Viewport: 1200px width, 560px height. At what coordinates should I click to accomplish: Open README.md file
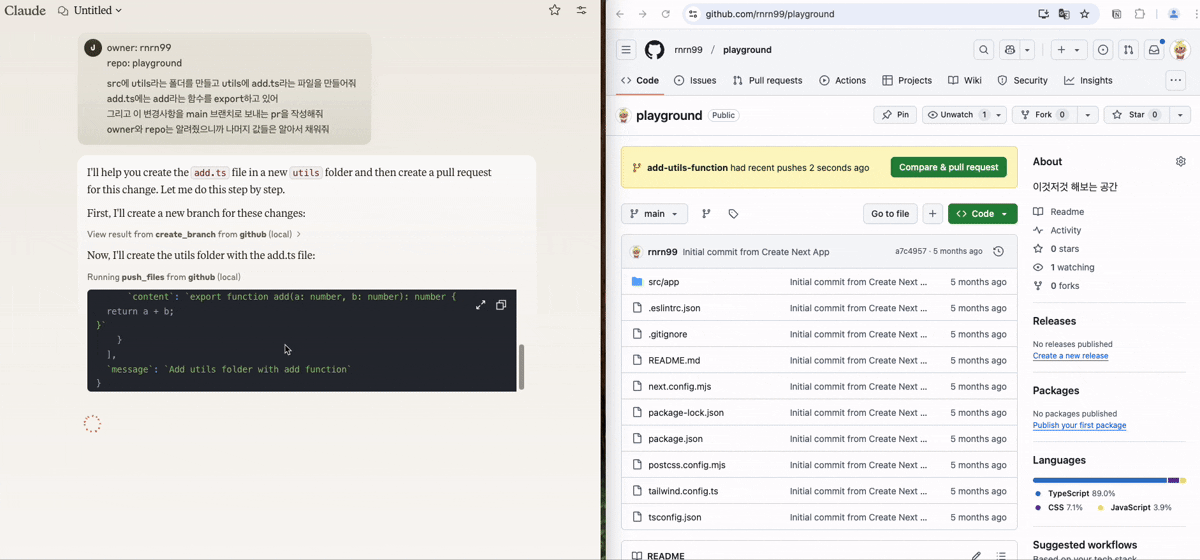coord(674,360)
